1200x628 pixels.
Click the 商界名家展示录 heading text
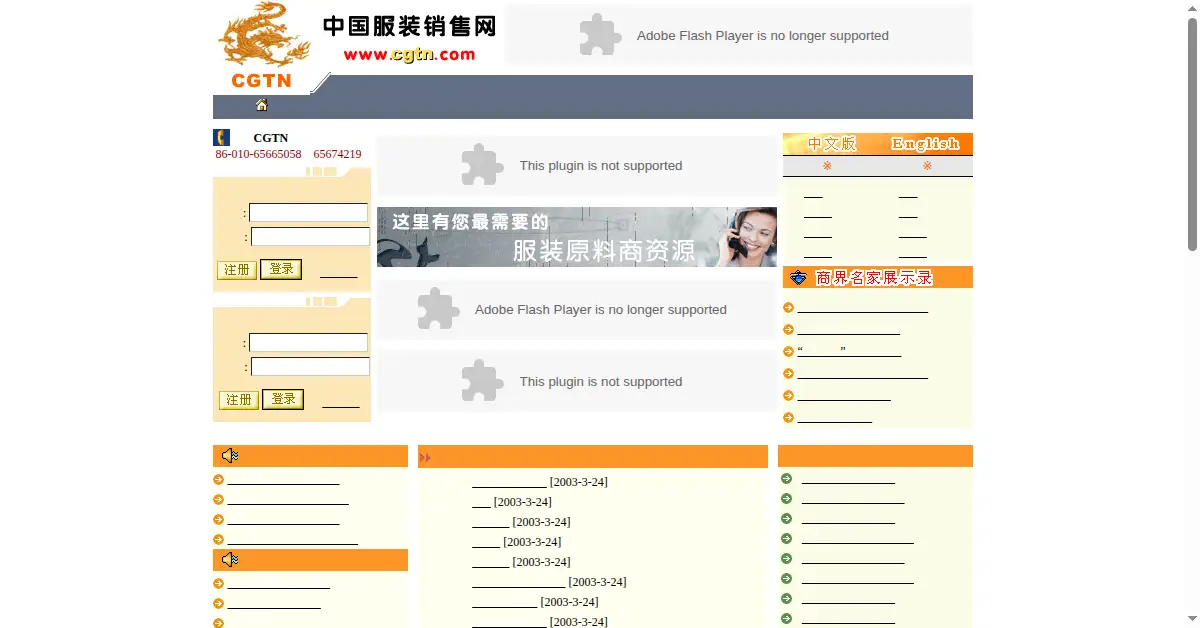(874, 278)
